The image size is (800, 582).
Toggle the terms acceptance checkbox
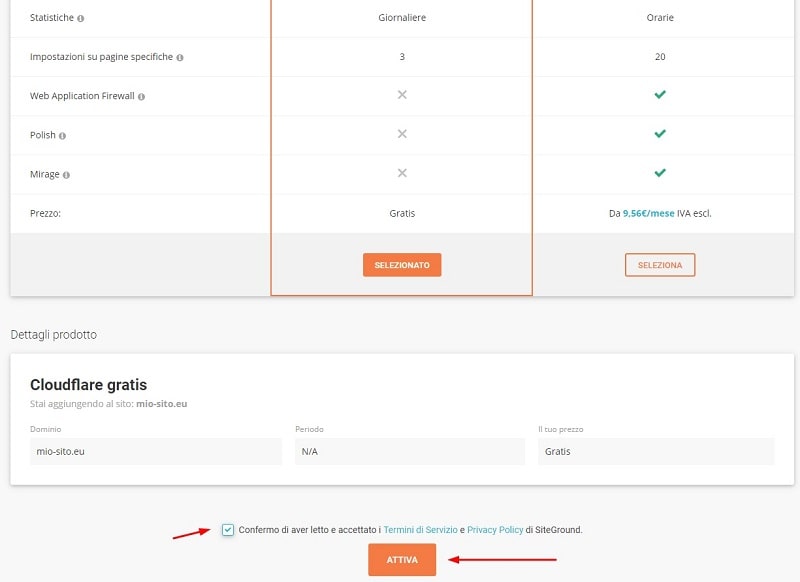[x=228, y=530]
